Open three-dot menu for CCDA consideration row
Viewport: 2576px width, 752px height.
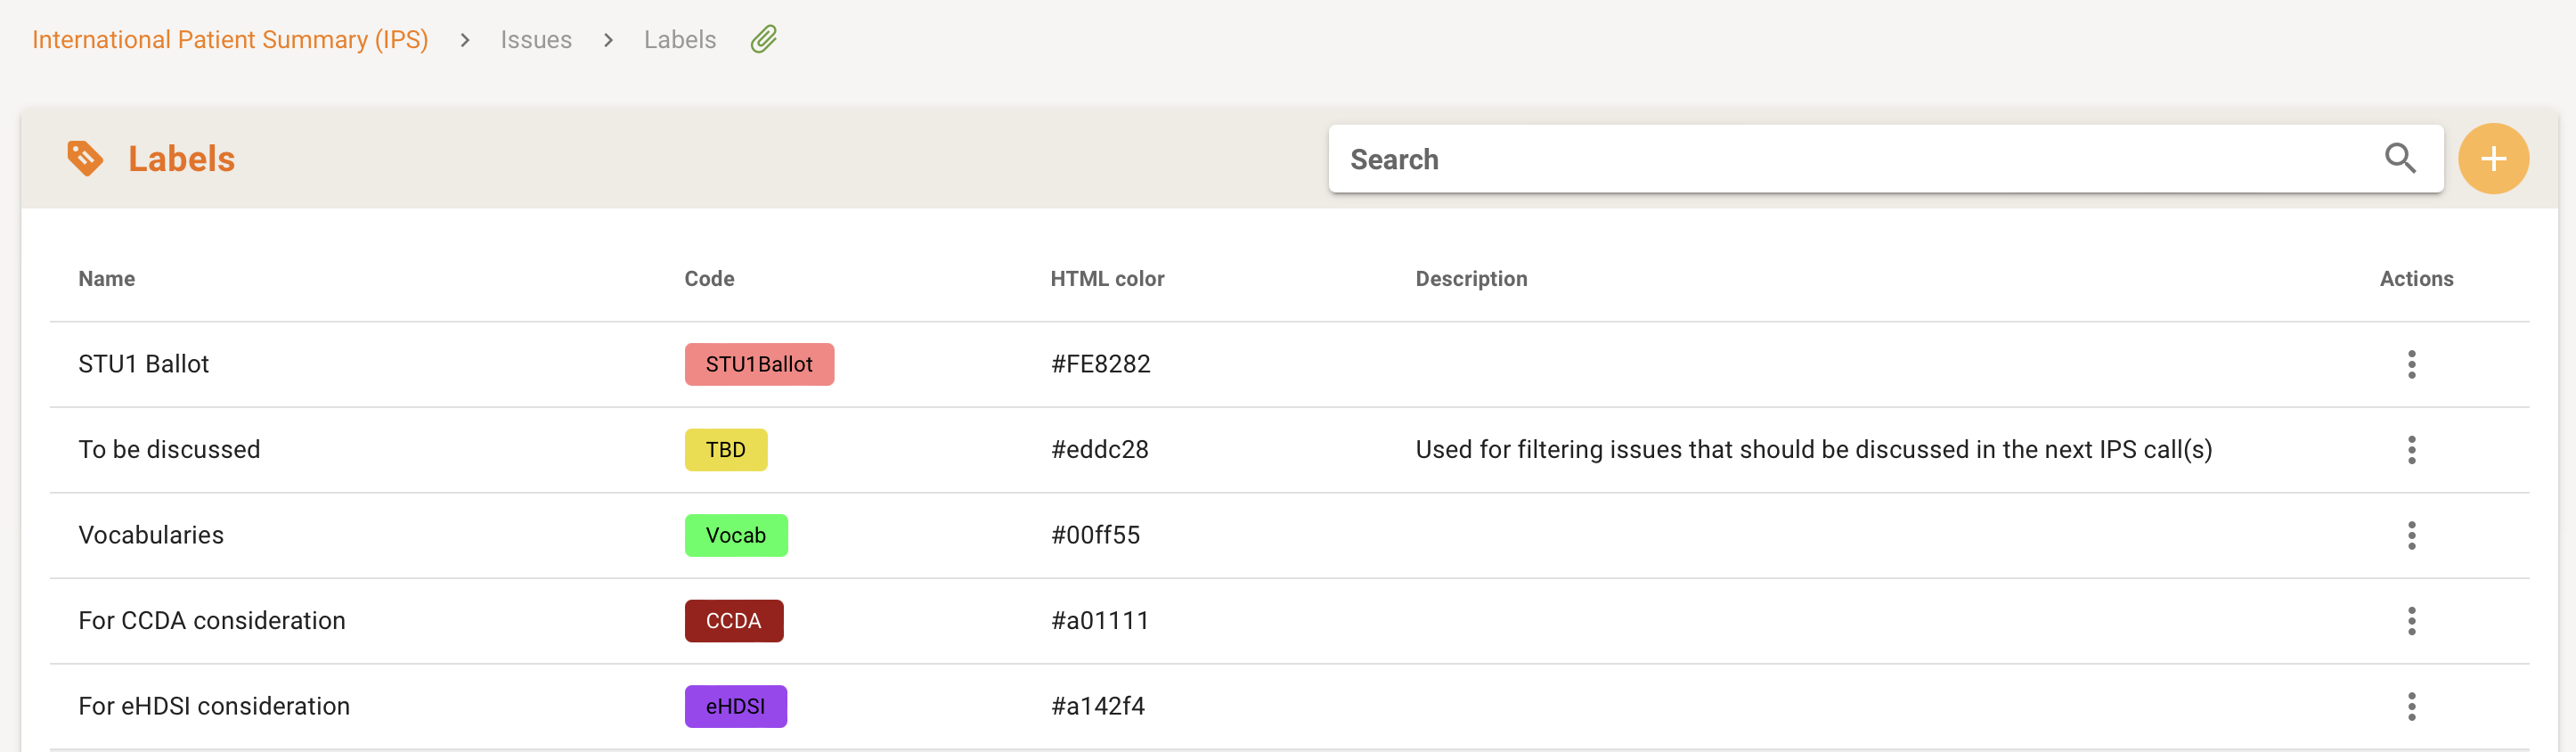2411,621
